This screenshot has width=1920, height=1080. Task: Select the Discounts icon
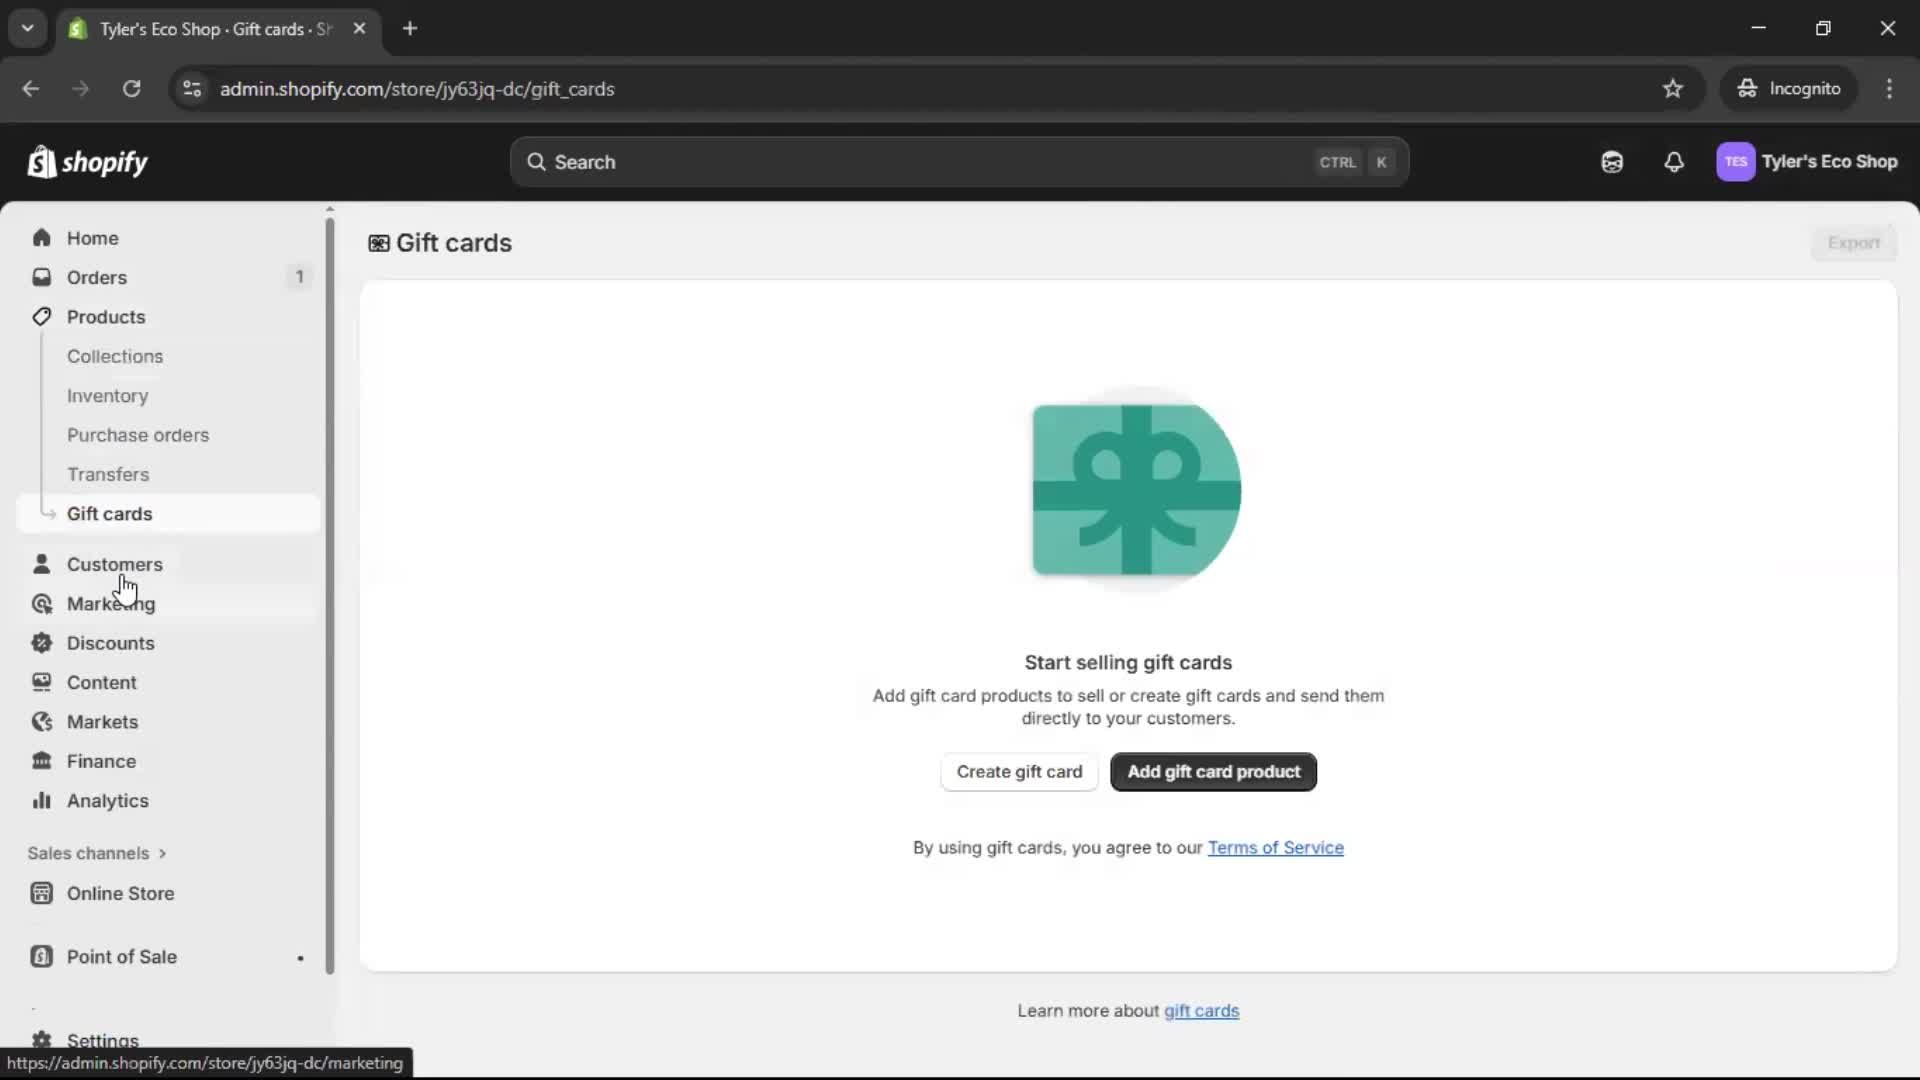click(42, 643)
